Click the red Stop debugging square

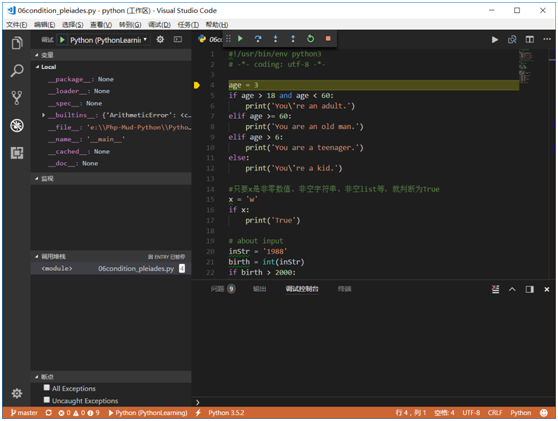pyautogui.click(x=328, y=38)
